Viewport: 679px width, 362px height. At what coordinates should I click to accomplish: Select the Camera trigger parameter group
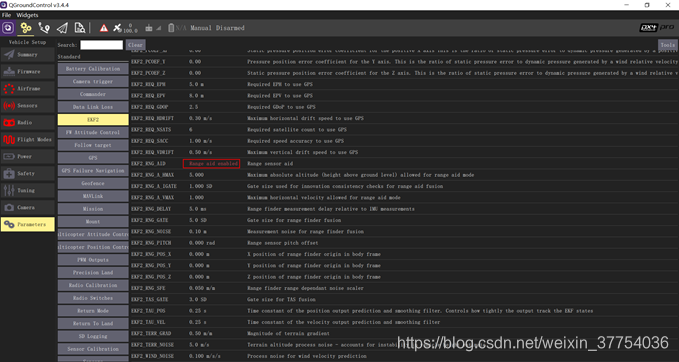pos(93,81)
